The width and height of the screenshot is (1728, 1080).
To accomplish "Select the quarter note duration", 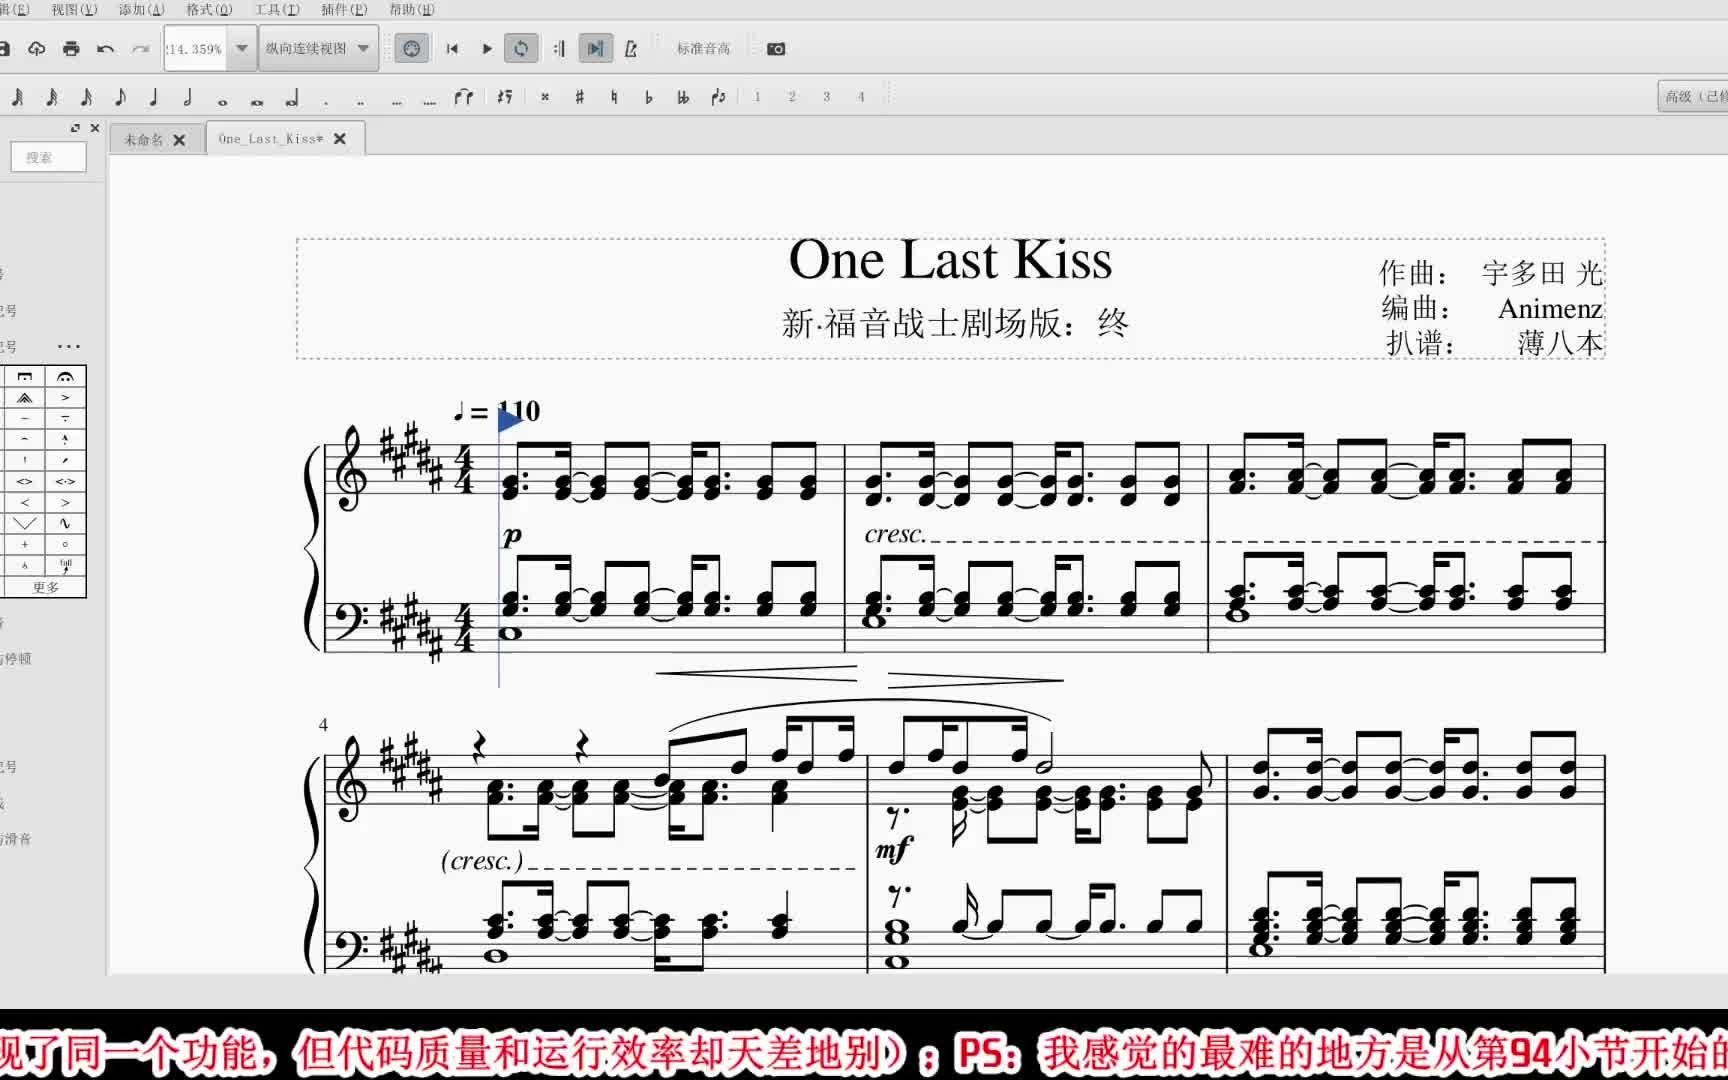I will (x=154, y=97).
